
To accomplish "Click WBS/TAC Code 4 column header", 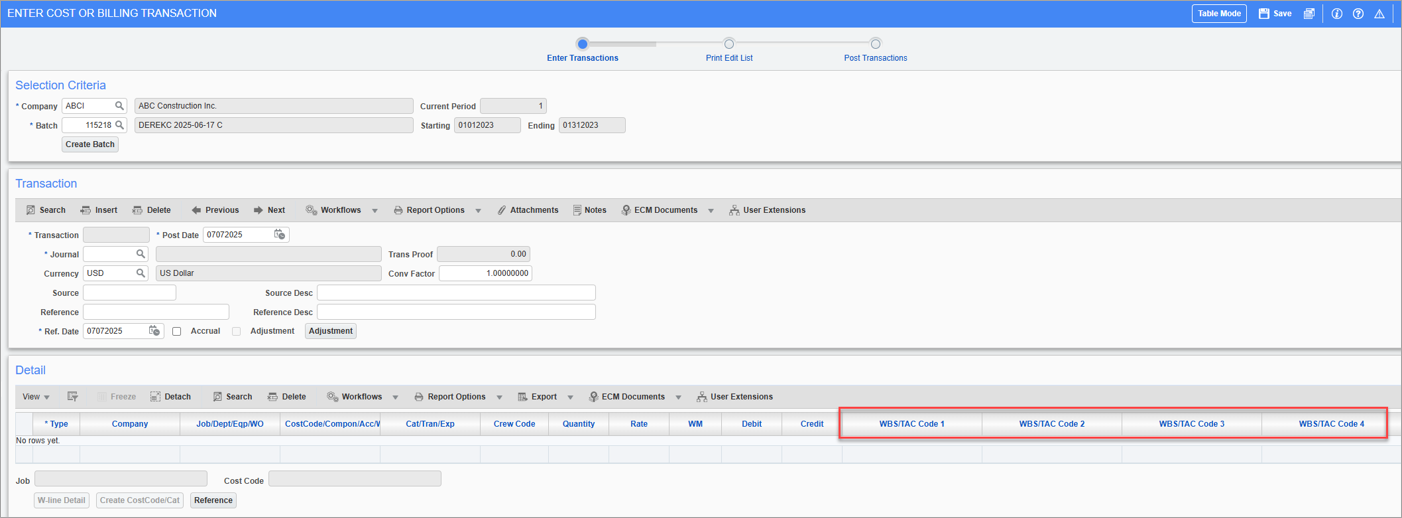I will pyautogui.click(x=1331, y=424).
